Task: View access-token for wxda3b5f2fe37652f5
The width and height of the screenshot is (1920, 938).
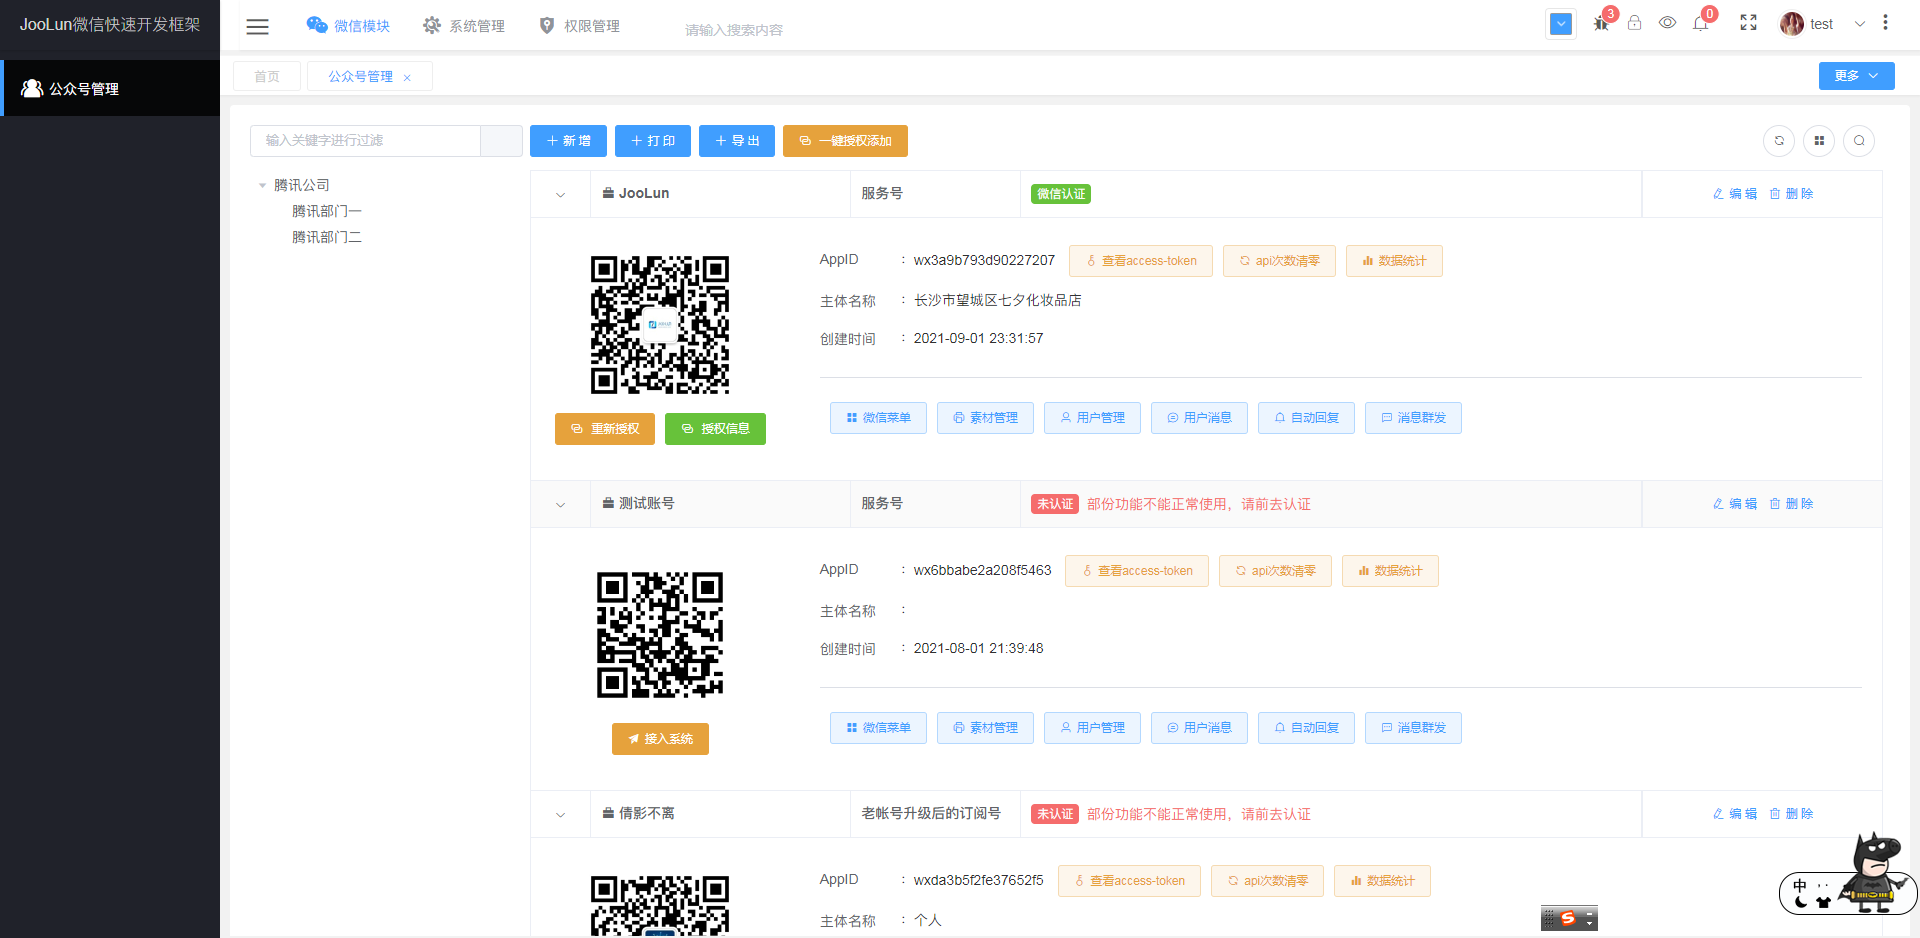Action: point(1129,881)
